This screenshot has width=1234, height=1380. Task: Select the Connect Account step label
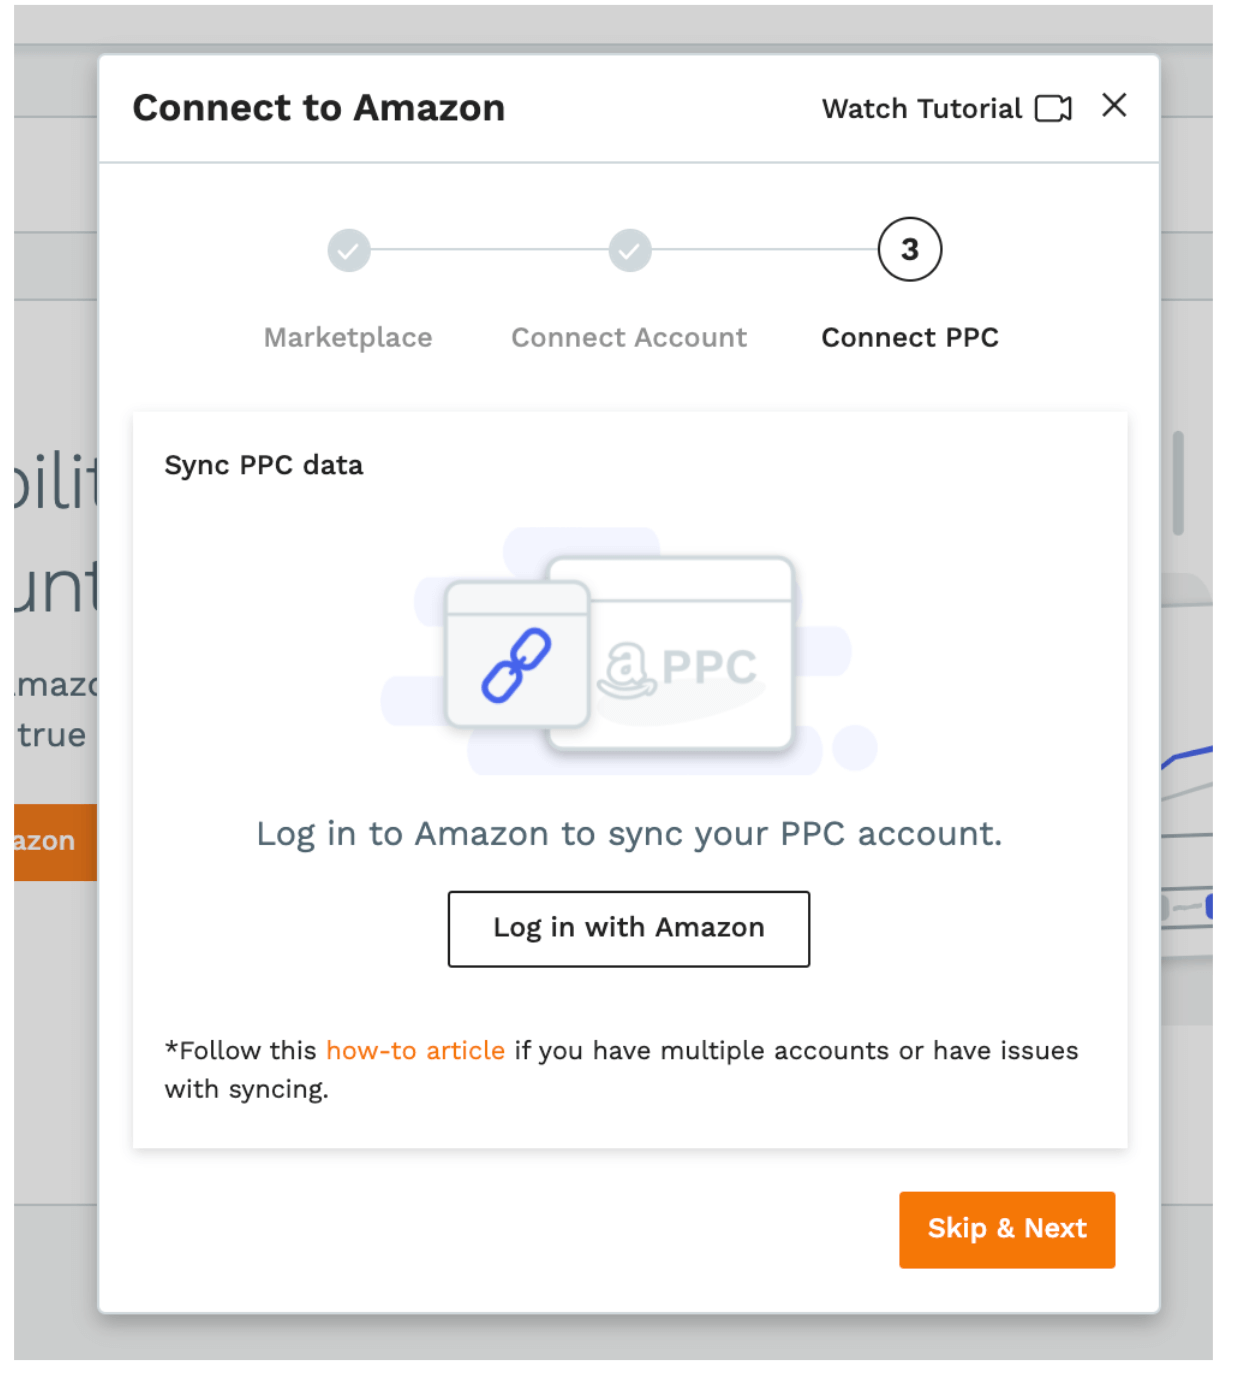pyautogui.click(x=629, y=338)
